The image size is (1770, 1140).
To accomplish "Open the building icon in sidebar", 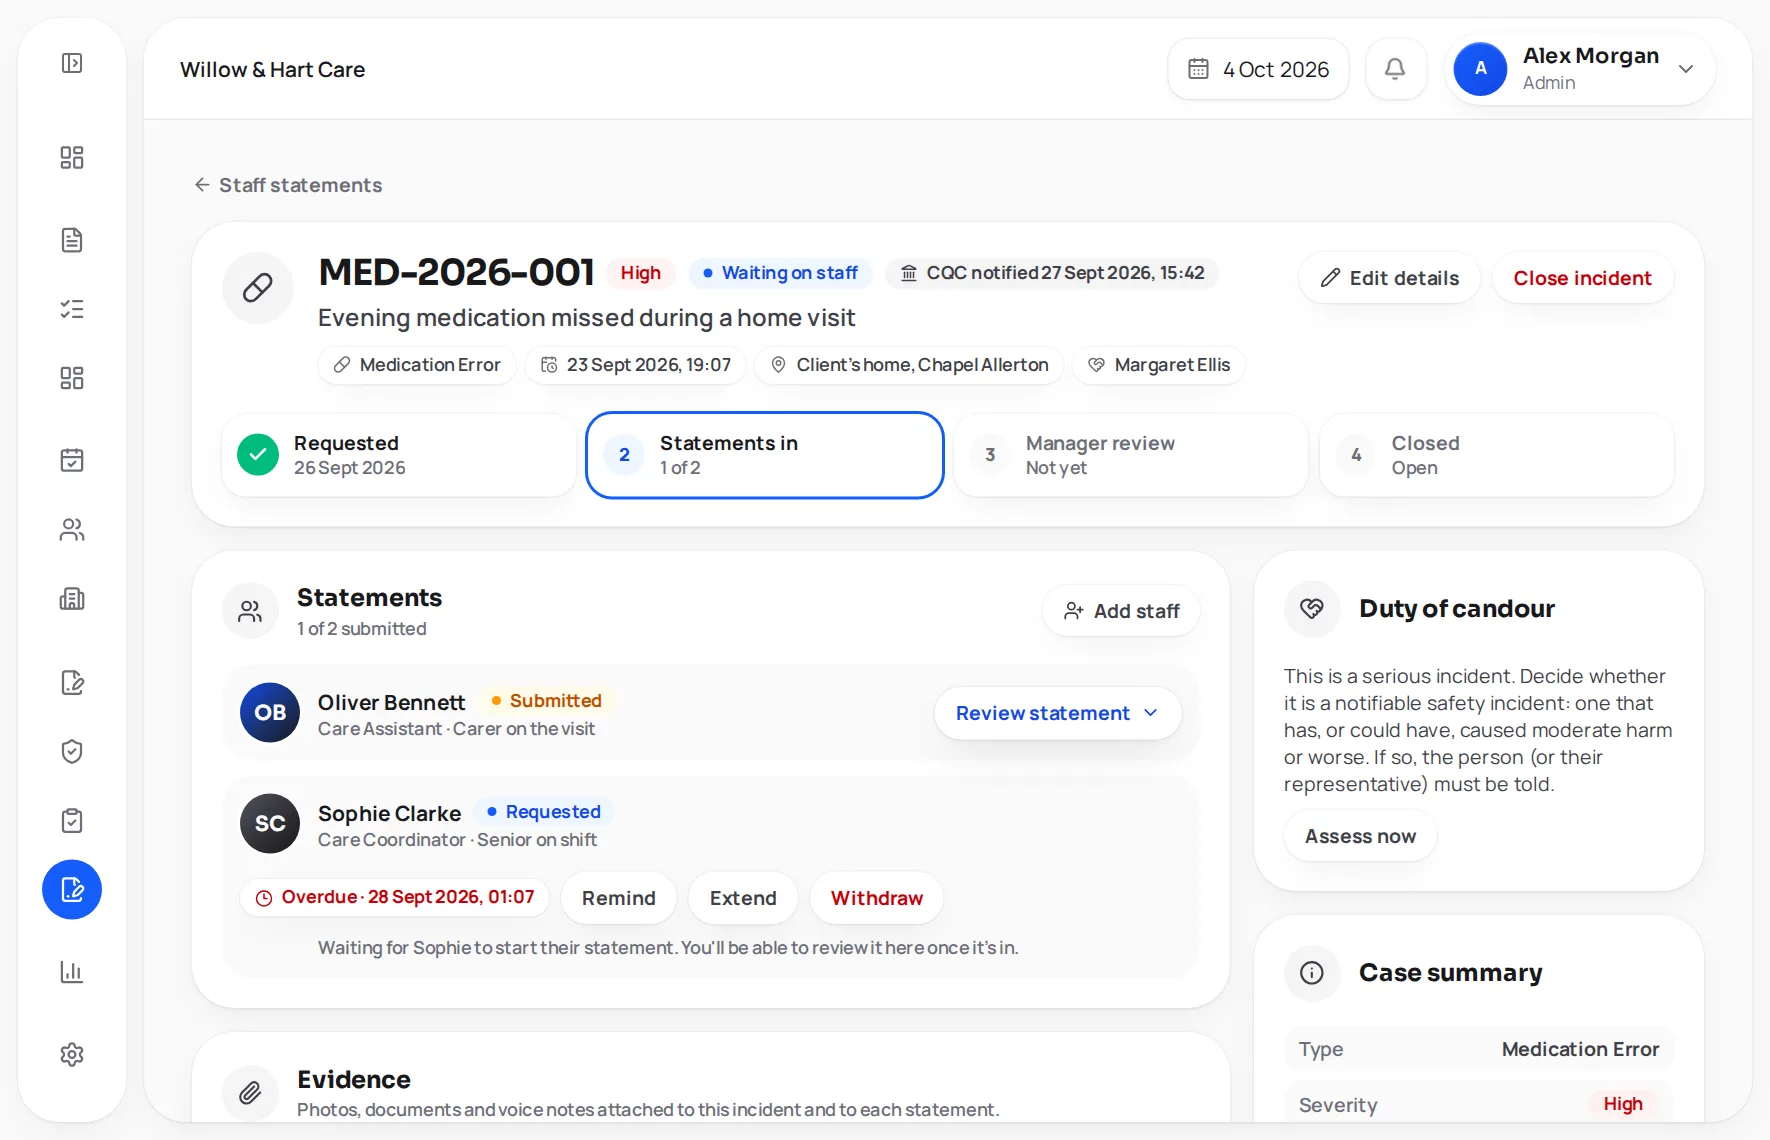I will pyautogui.click(x=72, y=599).
